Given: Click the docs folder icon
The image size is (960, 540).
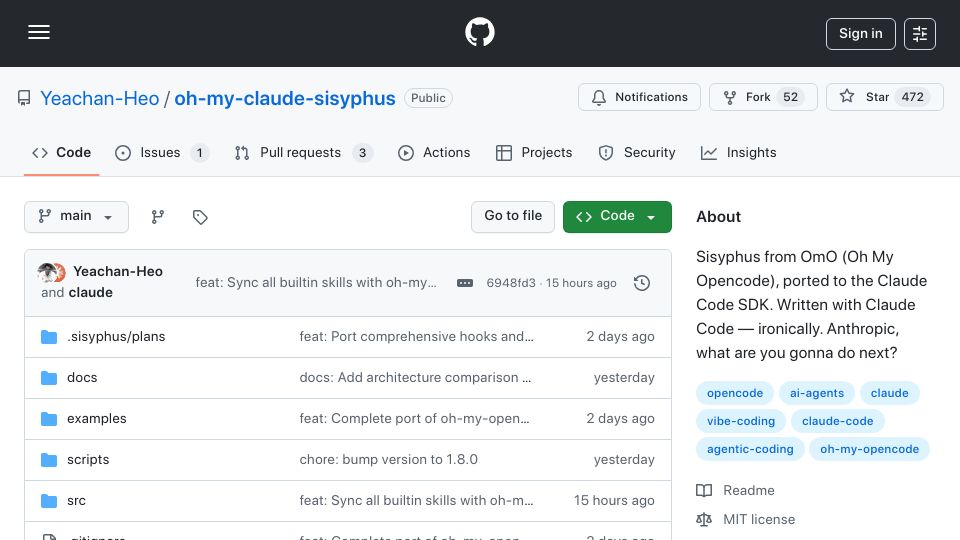Looking at the screenshot, I should click(48, 378).
